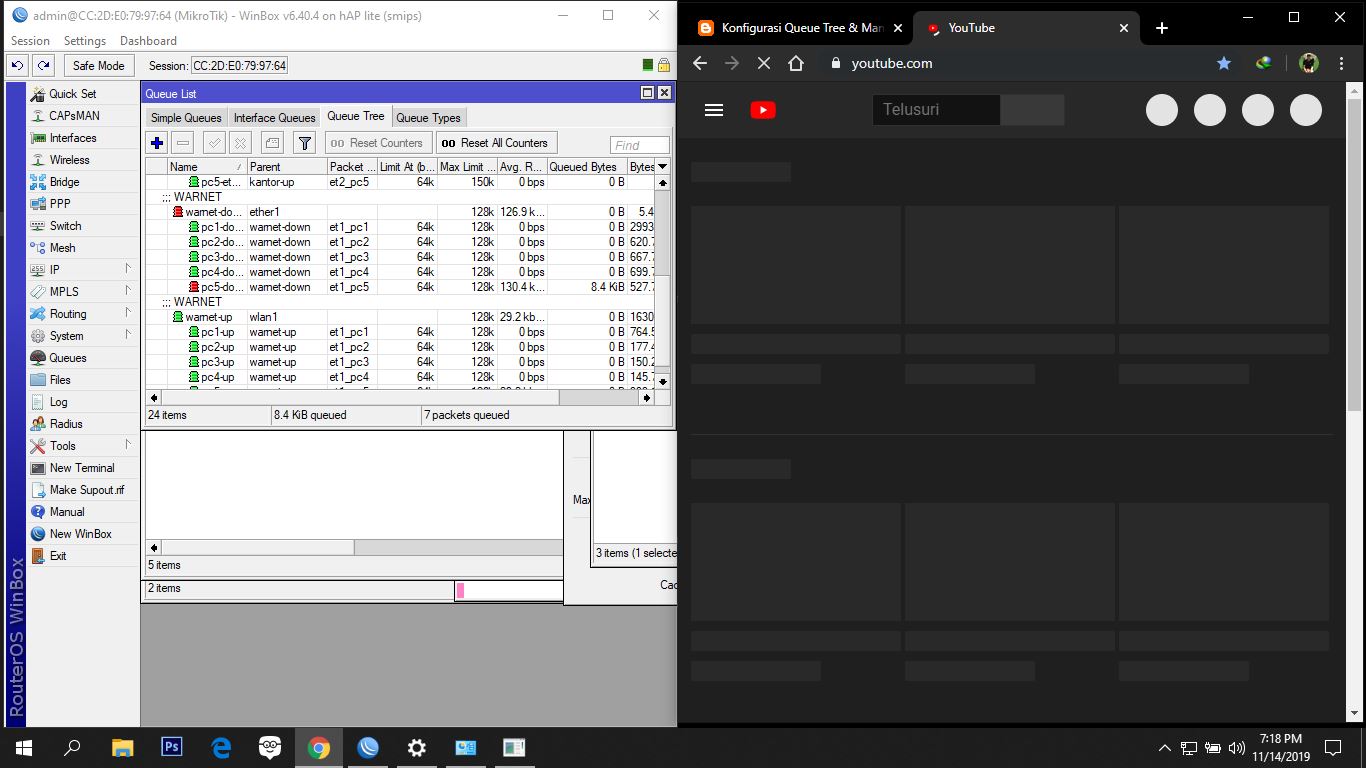The height and width of the screenshot is (768, 1366).
Task: Click the Undo arrow in WinBox toolbar
Action: (x=17, y=65)
